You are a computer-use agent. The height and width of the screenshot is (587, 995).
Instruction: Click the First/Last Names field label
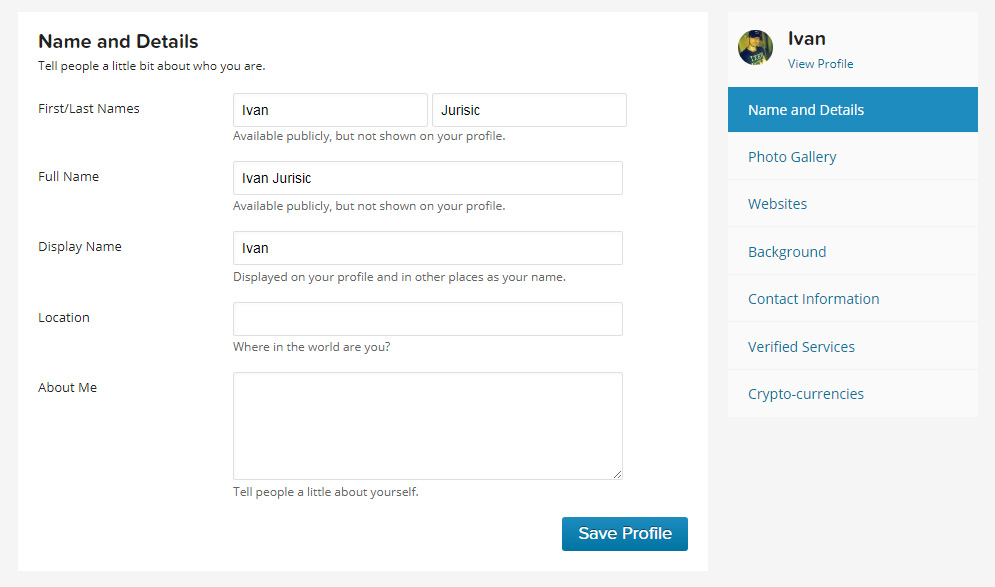(x=88, y=108)
